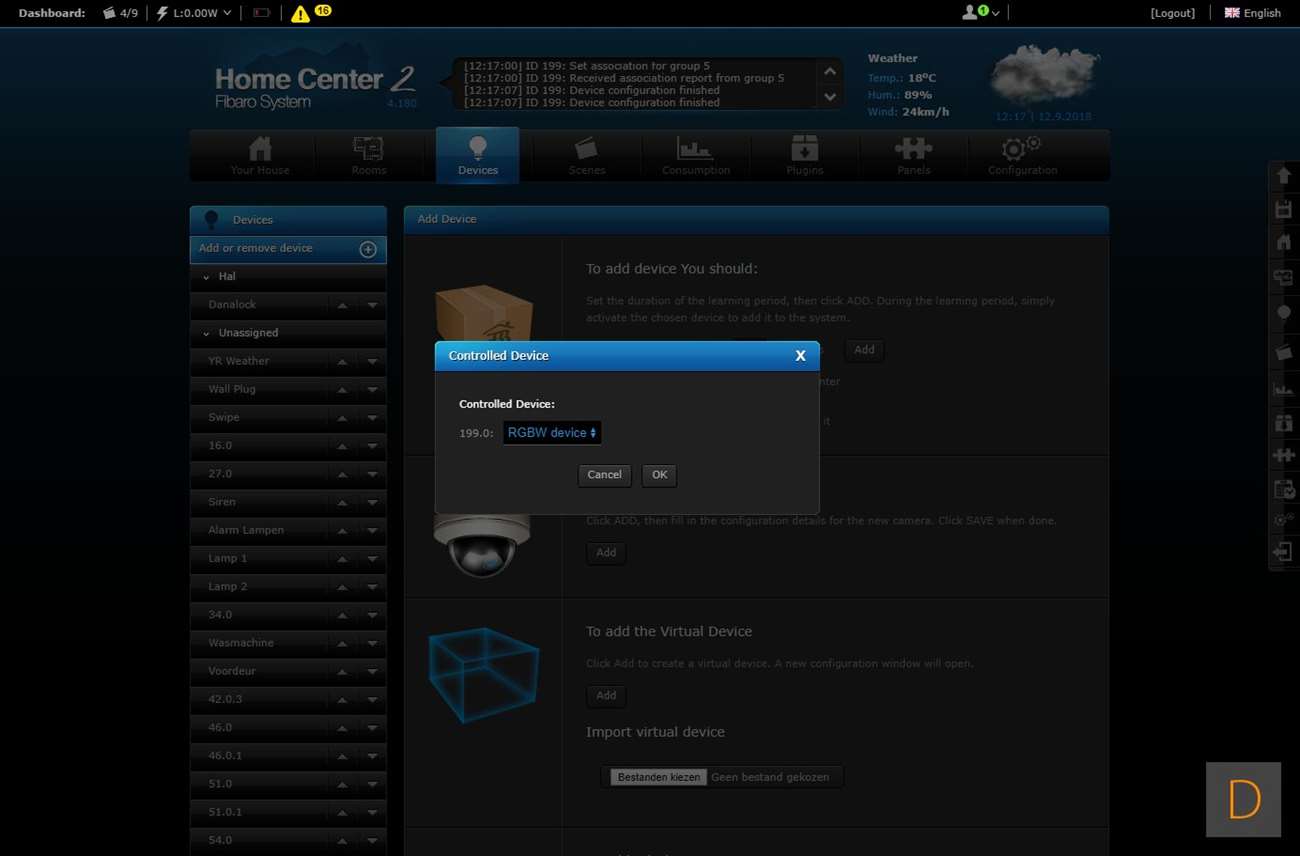Expand the user account dropdown chevron
Screen dimensions: 1300x856
[995, 14]
